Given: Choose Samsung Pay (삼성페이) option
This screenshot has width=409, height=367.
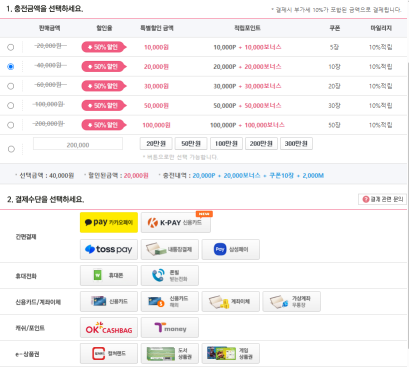Looking at the screenshot, I should tap(231, 249).
